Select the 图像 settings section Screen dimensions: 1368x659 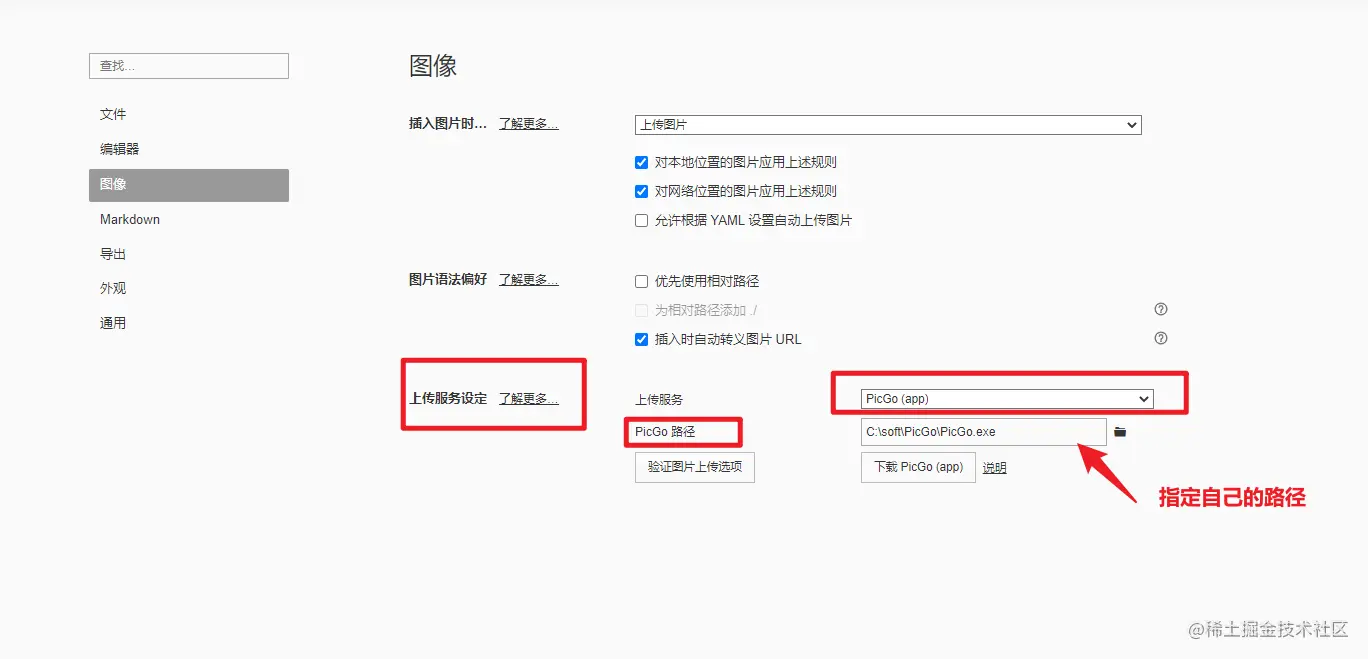point(189,185)
